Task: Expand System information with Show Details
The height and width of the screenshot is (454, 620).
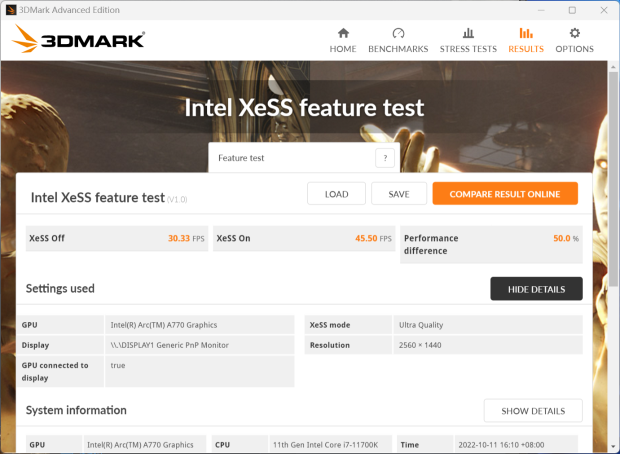Action: pyautogui.click(x=533, y=411)
